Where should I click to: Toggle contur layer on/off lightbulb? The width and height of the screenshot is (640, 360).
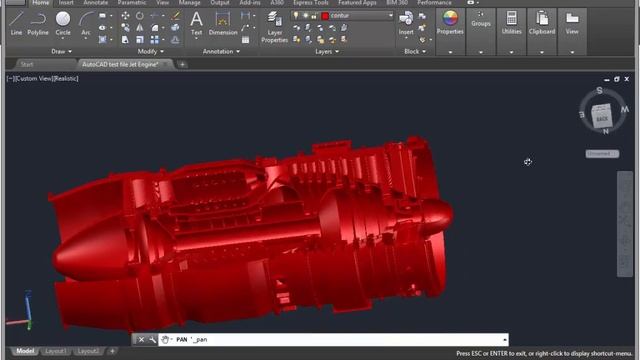coord(296,16)
